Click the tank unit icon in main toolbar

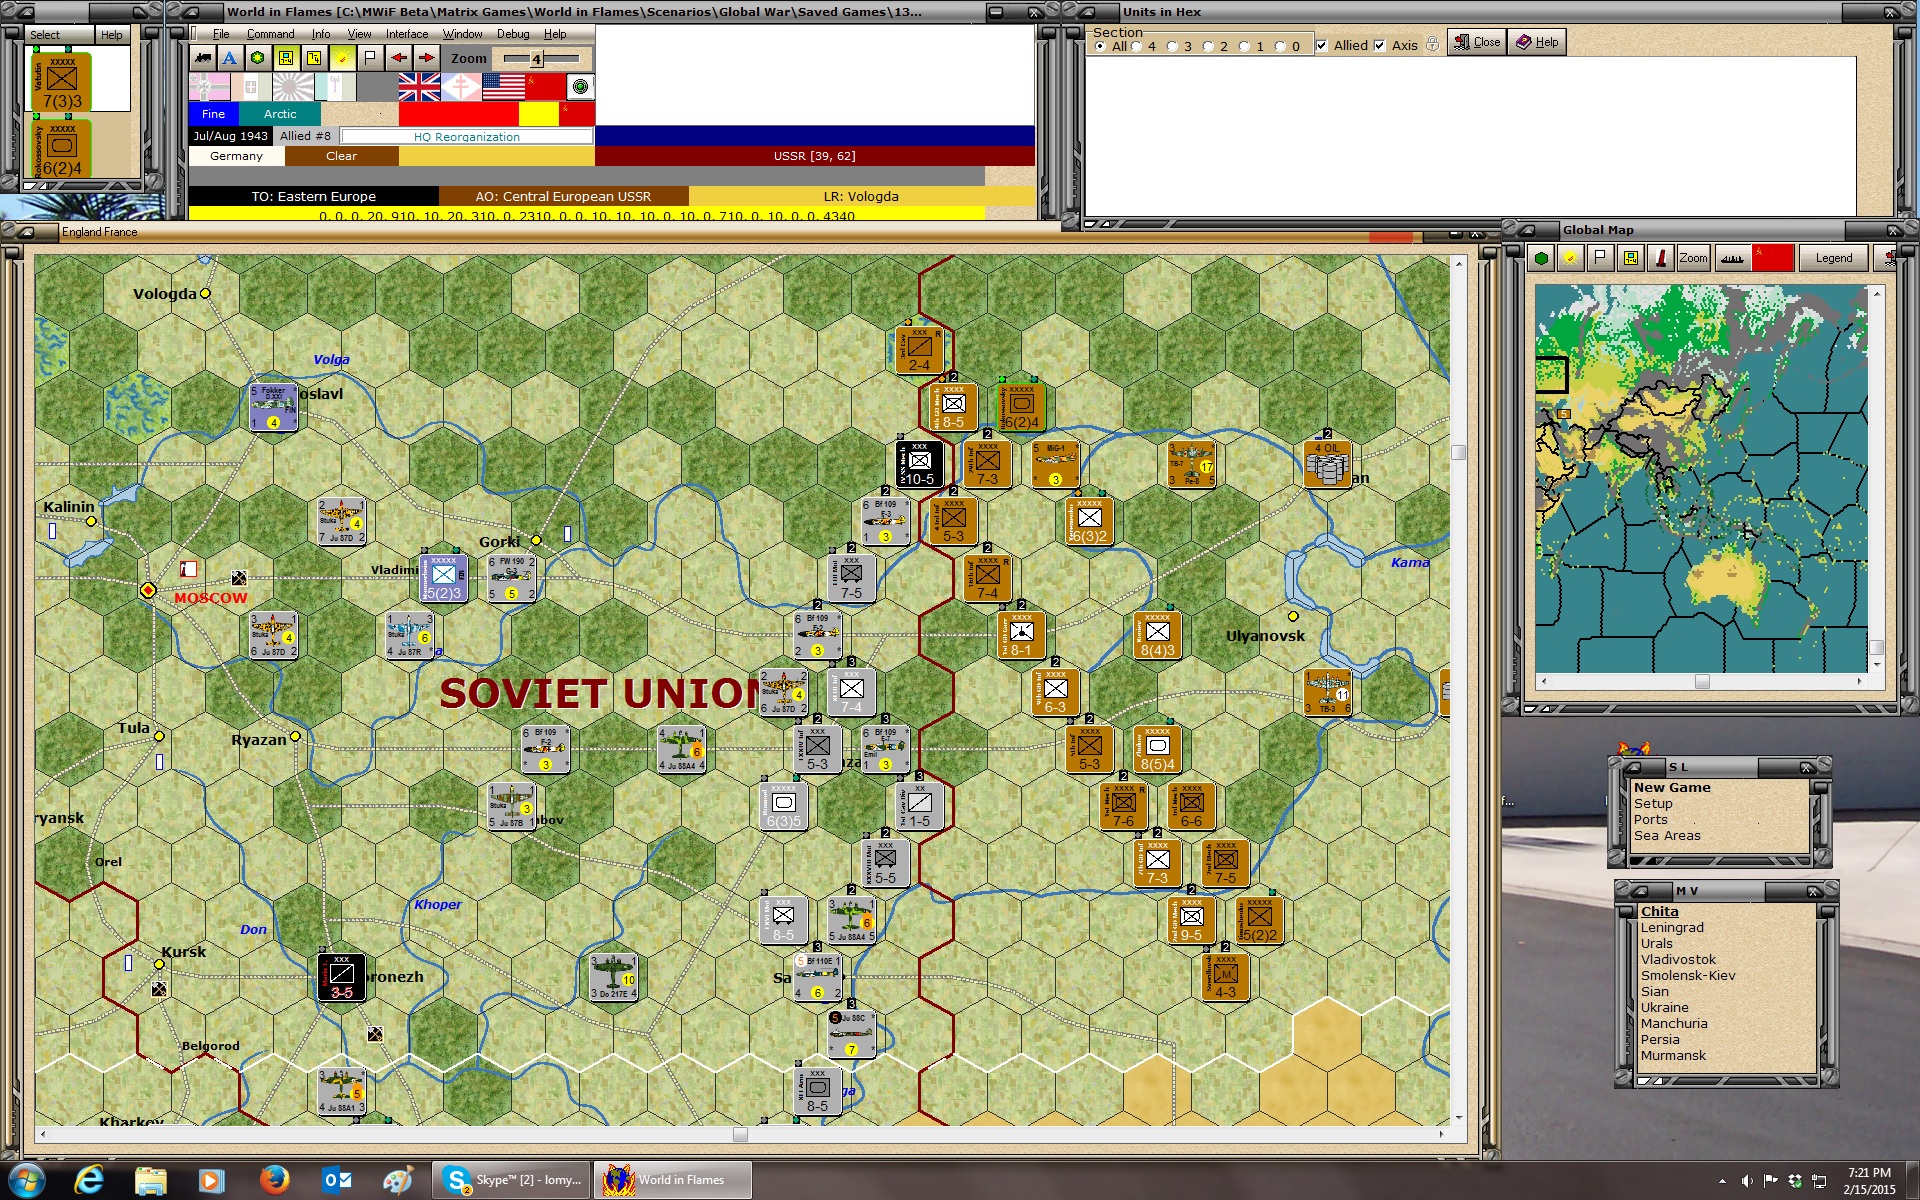click(x=203, y=58)
